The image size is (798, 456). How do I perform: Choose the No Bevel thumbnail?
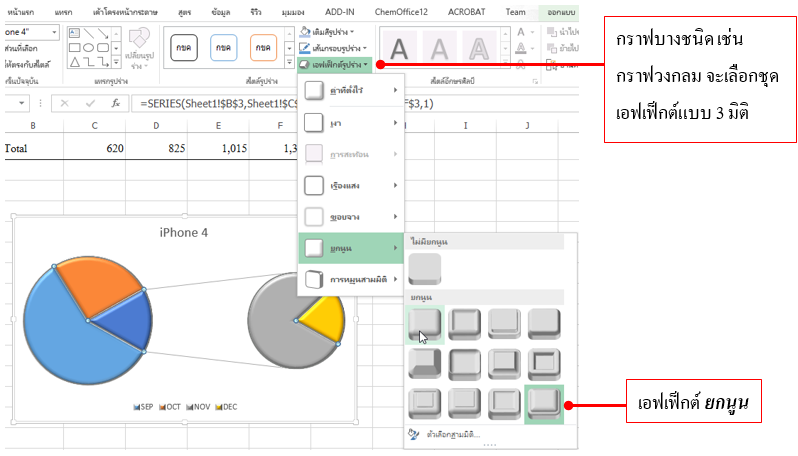pos(425,269)
